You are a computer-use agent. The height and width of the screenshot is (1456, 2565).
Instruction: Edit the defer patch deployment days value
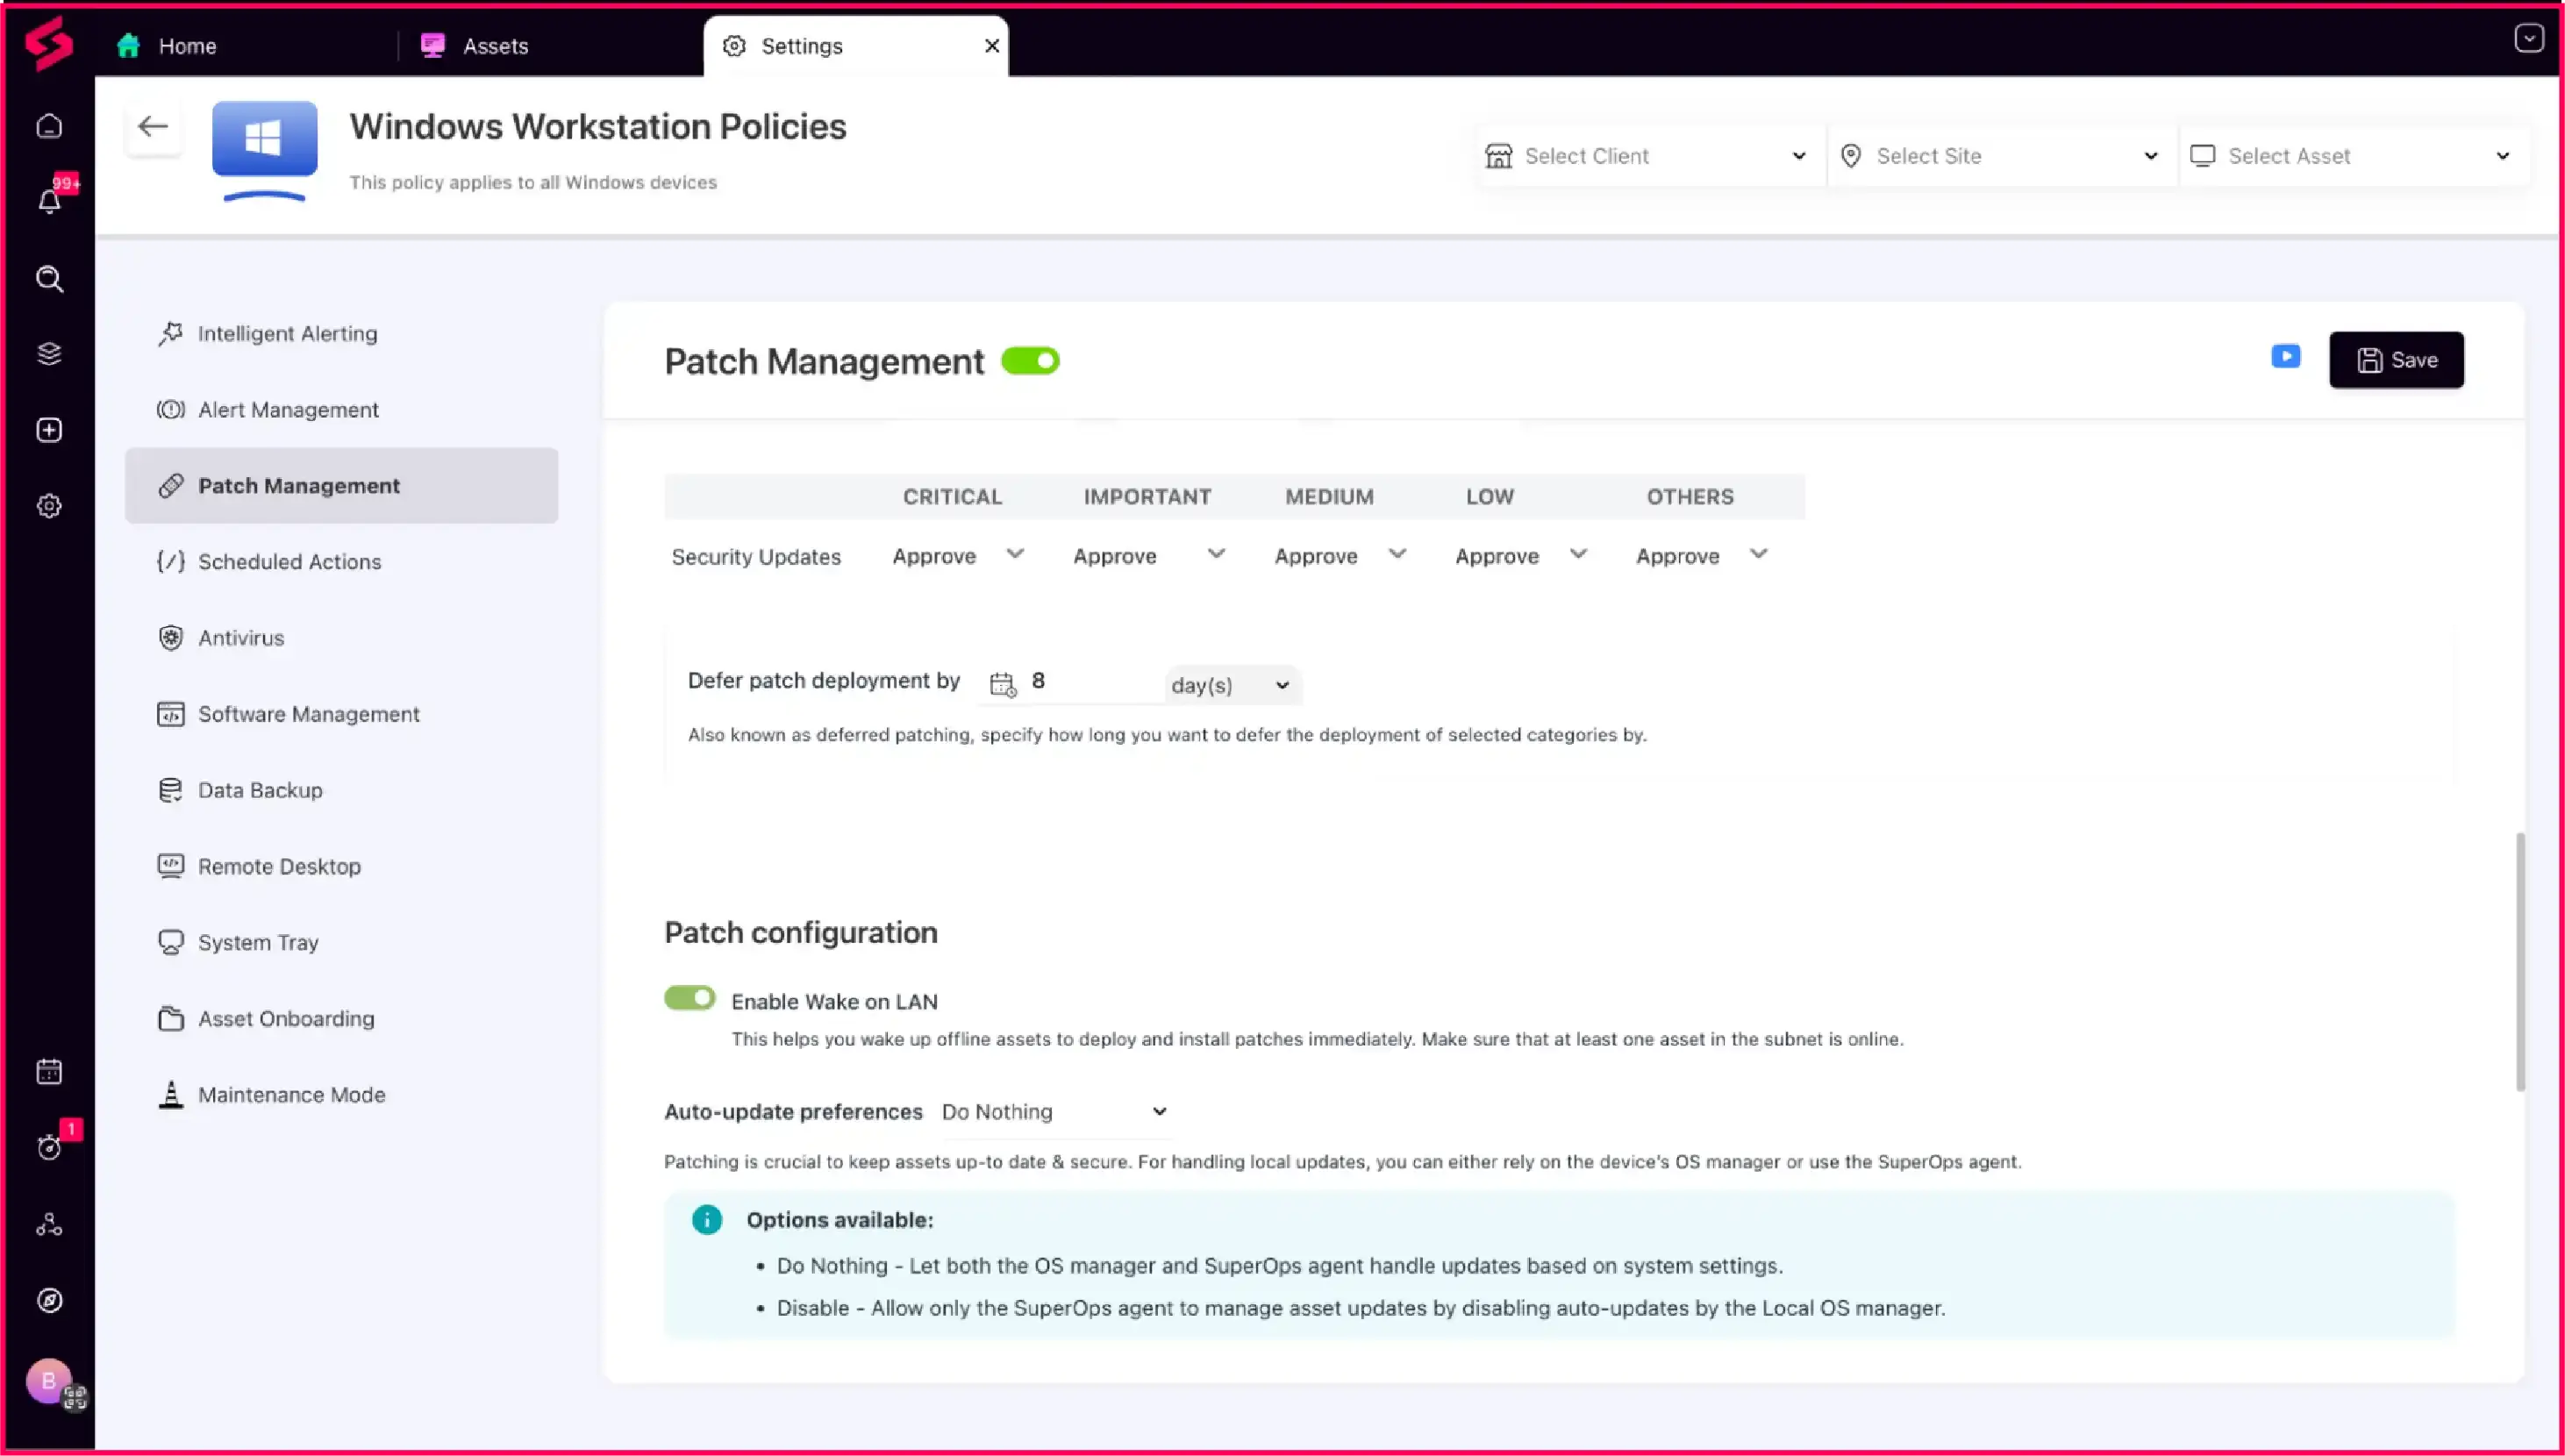click(1060, 682)
